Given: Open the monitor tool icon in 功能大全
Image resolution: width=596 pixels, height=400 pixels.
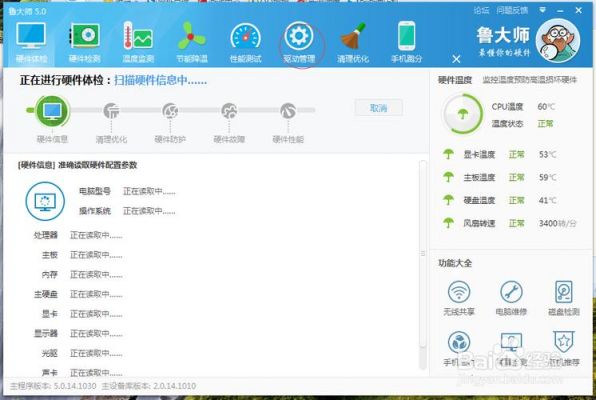Looking at the screenshot, I should coord(511,342).
